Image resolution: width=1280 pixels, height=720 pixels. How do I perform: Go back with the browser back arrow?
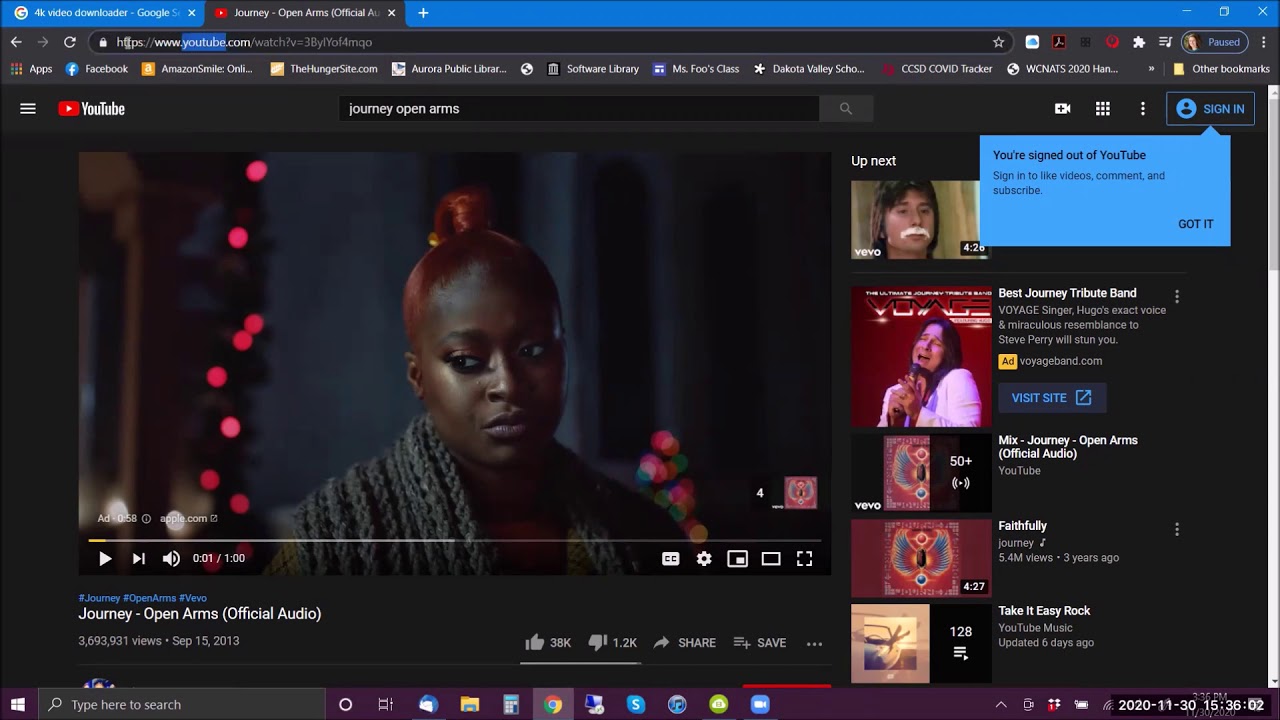click(16, 42)
